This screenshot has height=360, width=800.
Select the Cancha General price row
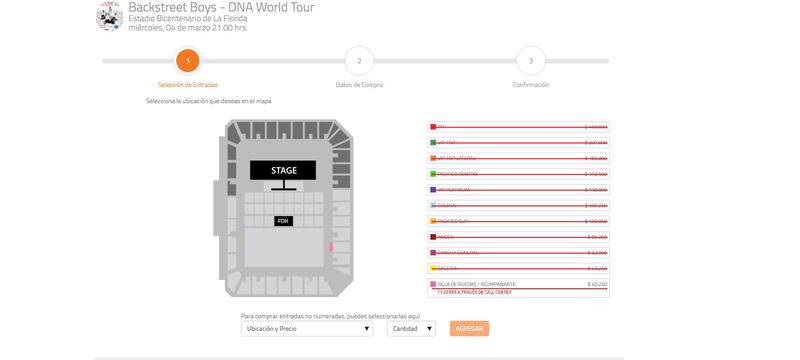518,253
